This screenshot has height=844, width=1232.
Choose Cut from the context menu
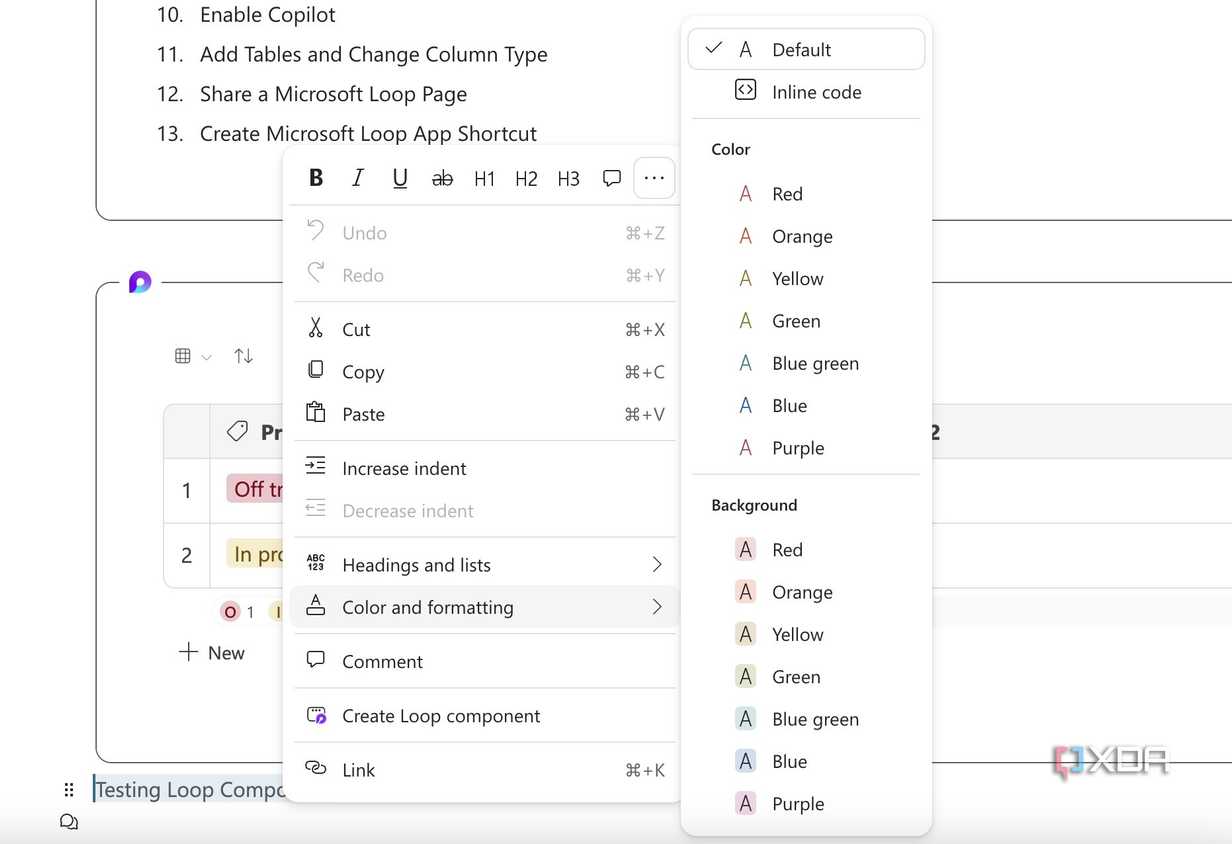[x=485, y=329]
